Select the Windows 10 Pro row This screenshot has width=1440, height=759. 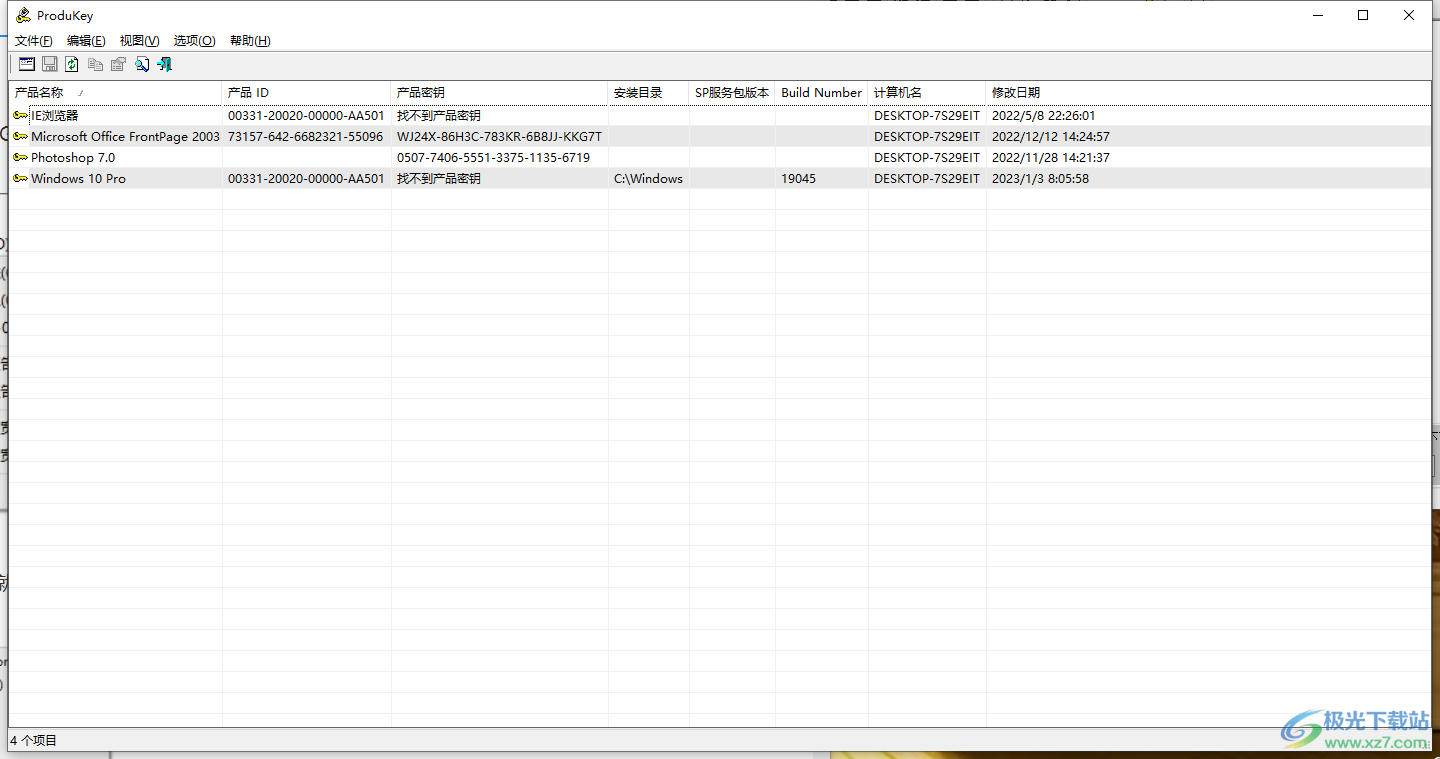click(720, 178)
